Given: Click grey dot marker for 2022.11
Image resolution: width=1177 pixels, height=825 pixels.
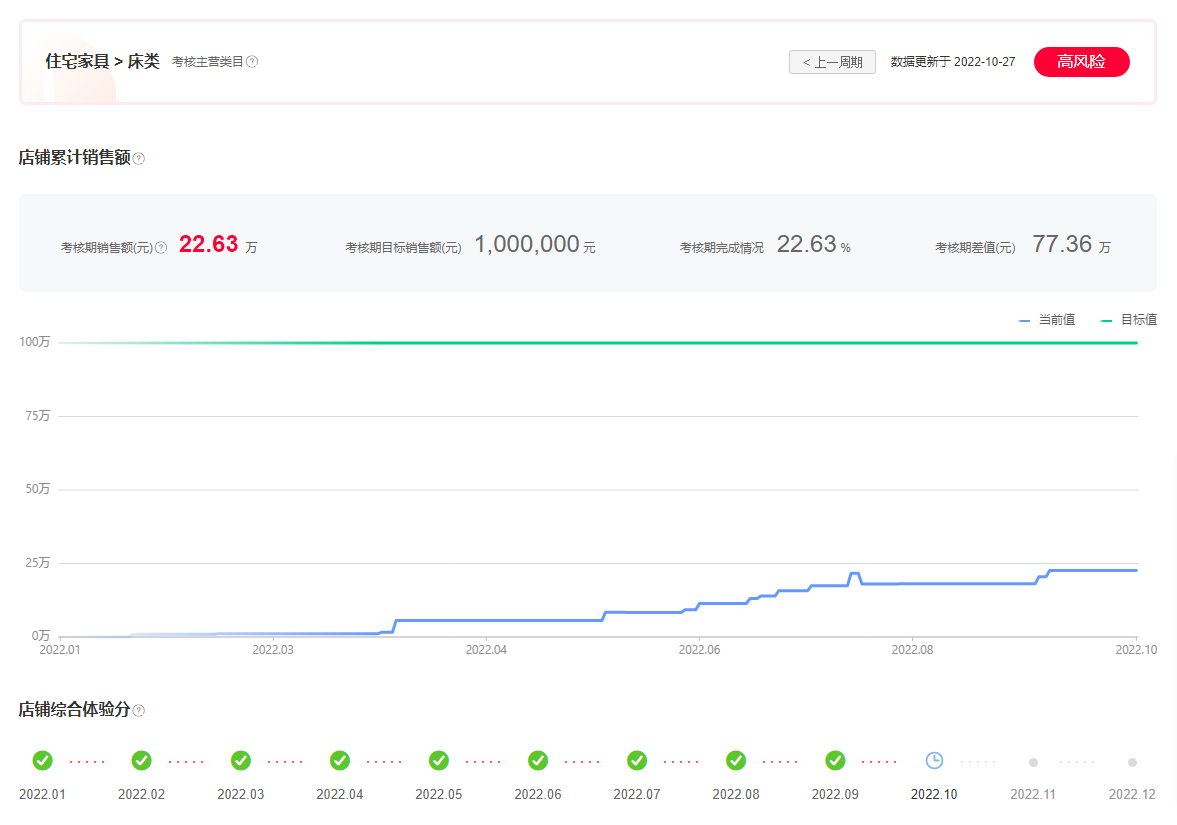Looking at the screenshot, I should tap(1033, 762).
